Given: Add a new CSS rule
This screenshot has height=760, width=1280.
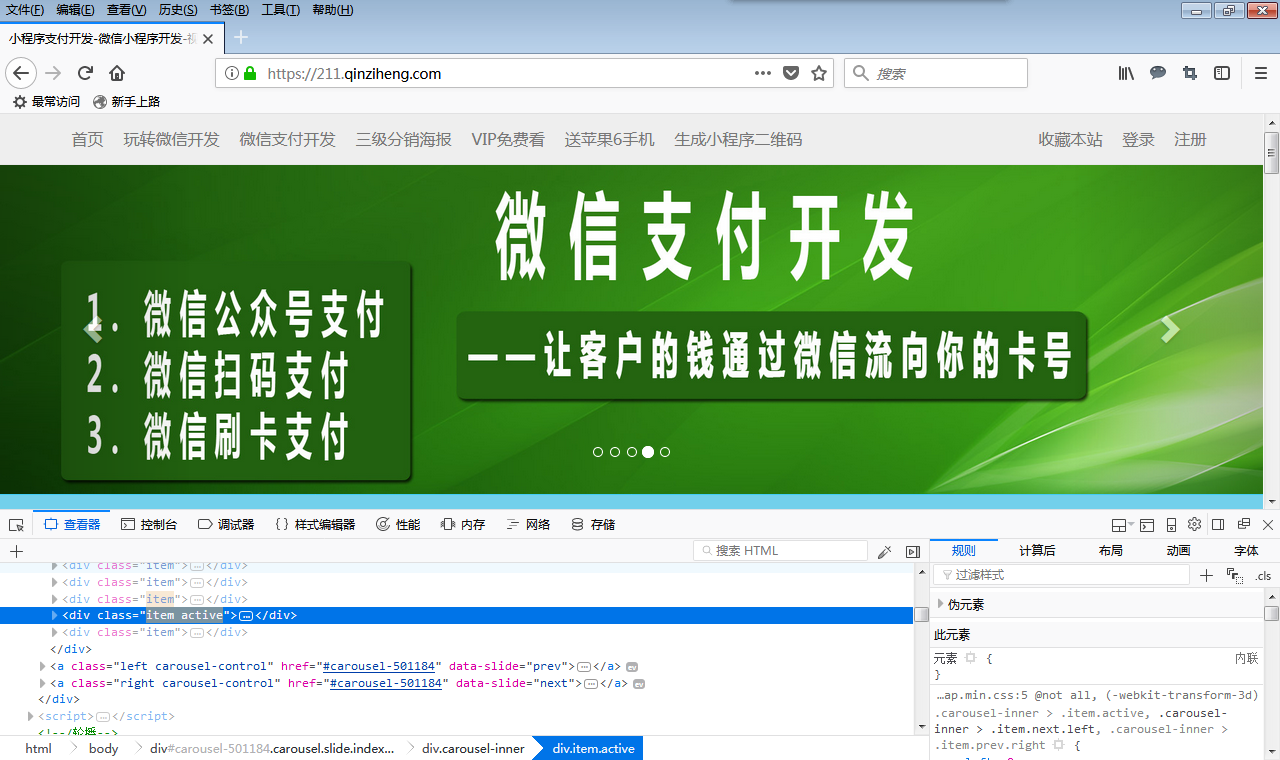Looking at the screenshot, I should tap(1206, 575).
